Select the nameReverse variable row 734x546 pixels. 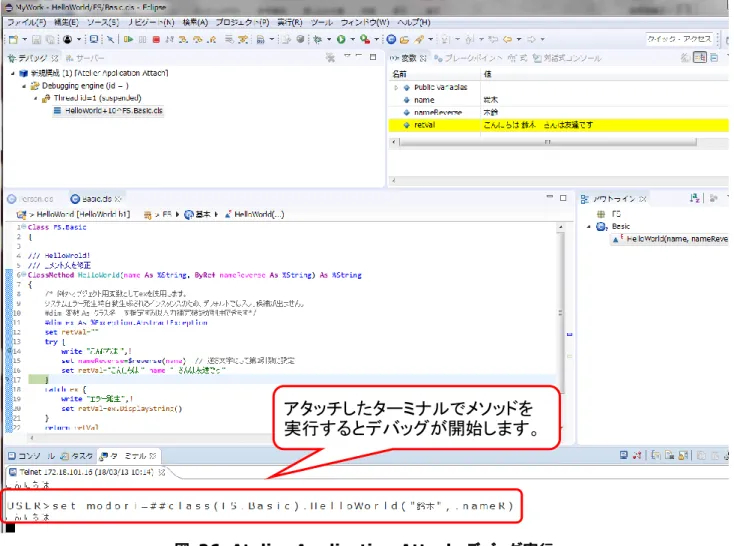pos(558,112)
